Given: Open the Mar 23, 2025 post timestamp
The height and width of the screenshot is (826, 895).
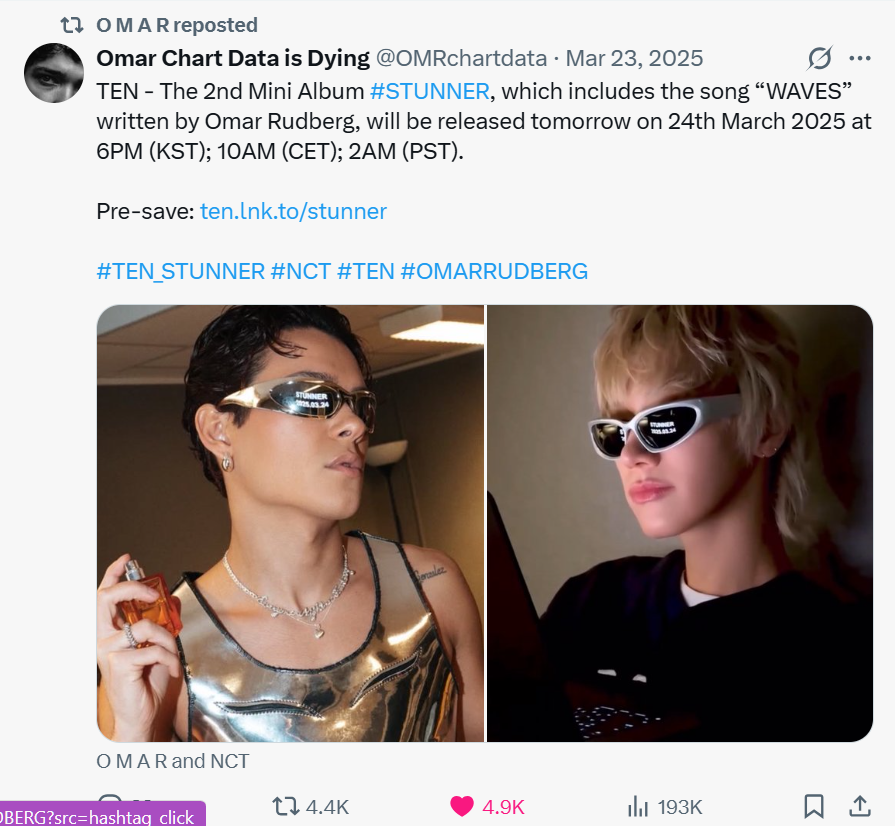Looking at the screenshot, I should tap(635, 58).
